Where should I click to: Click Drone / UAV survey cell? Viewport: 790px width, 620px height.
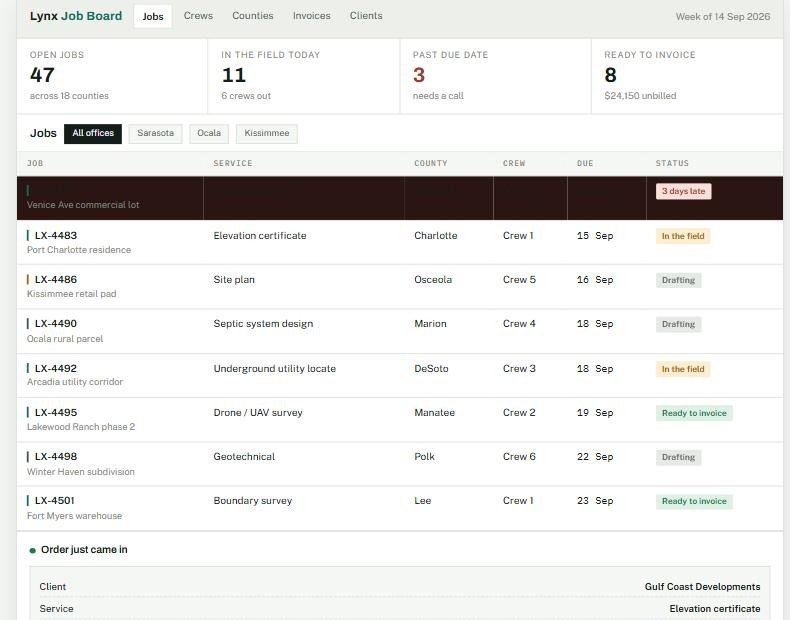[257, 412]
